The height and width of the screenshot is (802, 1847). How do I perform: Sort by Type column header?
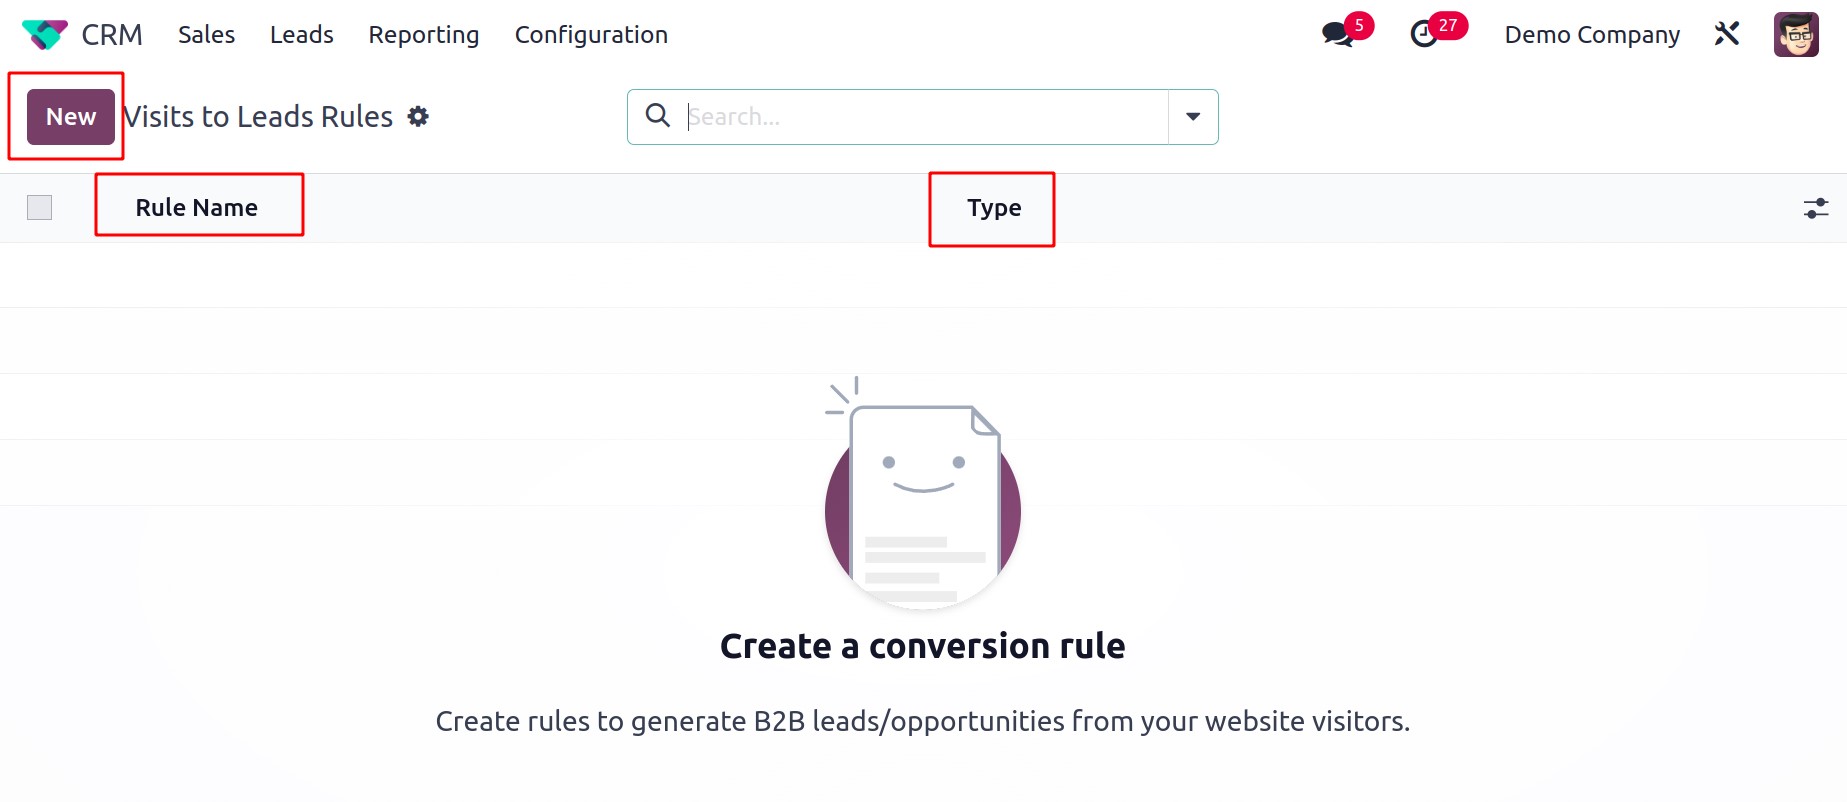994,208
